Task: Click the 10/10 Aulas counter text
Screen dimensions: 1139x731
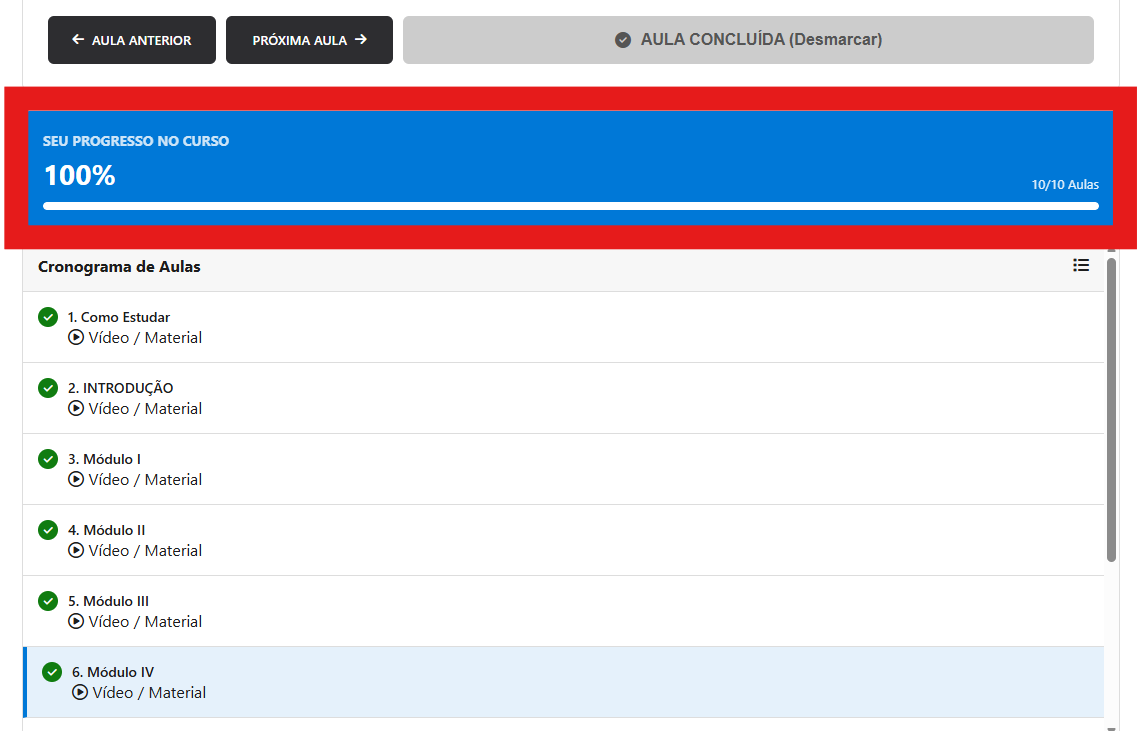Action: click(1065, 185)
